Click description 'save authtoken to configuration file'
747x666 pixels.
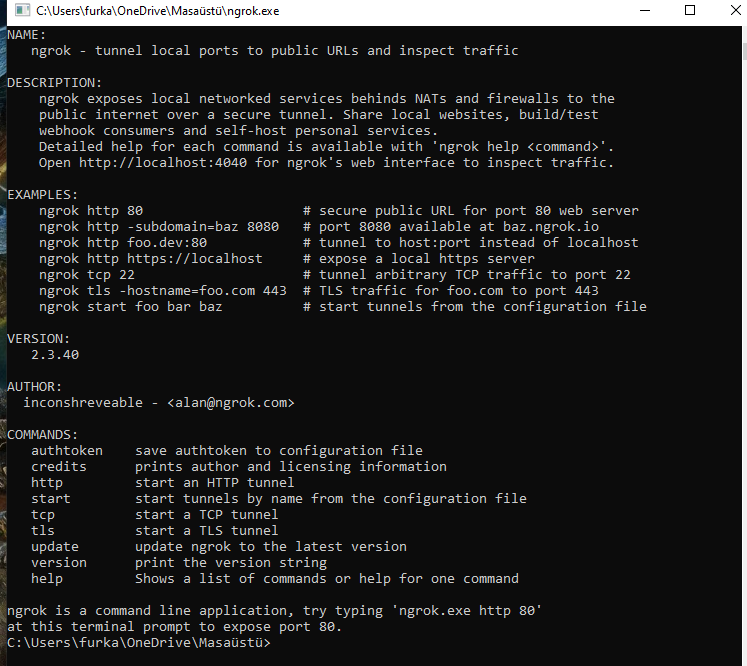(x=279, y=451)
